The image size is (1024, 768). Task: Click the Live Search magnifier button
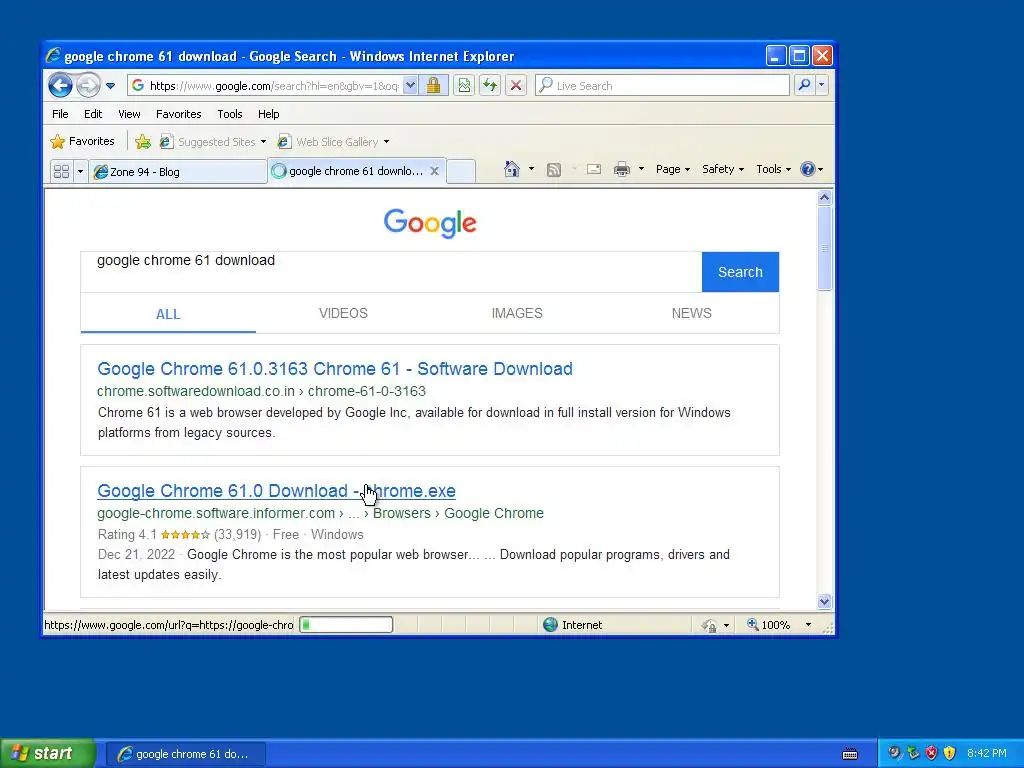pyautogui.click(x=805, y=85)
